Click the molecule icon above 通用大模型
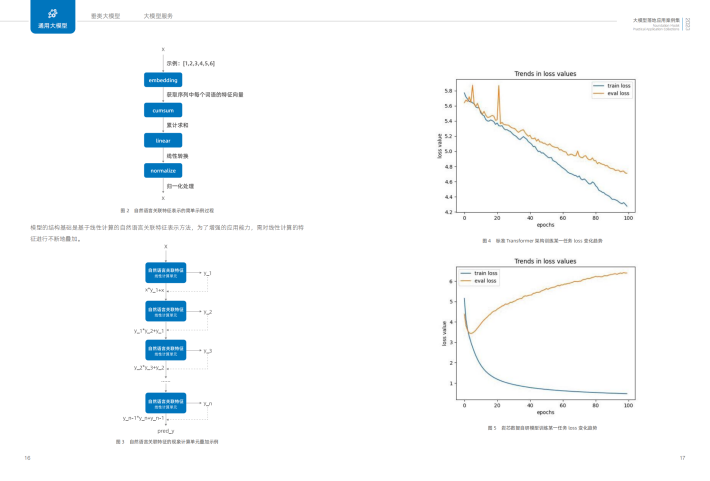Viewport: 710px width, 481px height. pos(53,13)
